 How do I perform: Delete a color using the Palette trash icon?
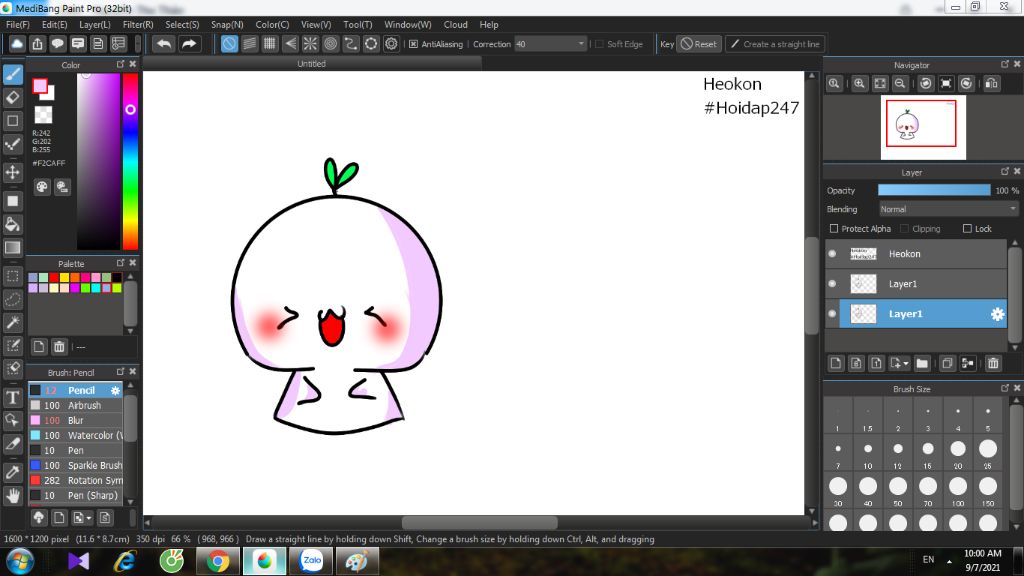59,347
